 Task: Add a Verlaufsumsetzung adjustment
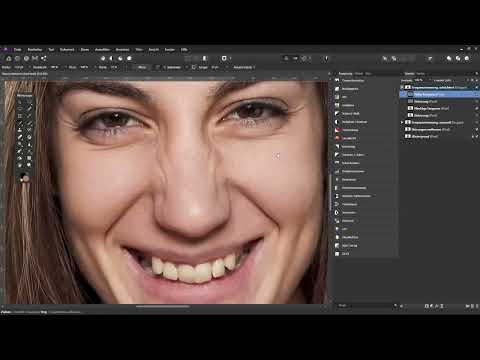[x=365, y=188]
